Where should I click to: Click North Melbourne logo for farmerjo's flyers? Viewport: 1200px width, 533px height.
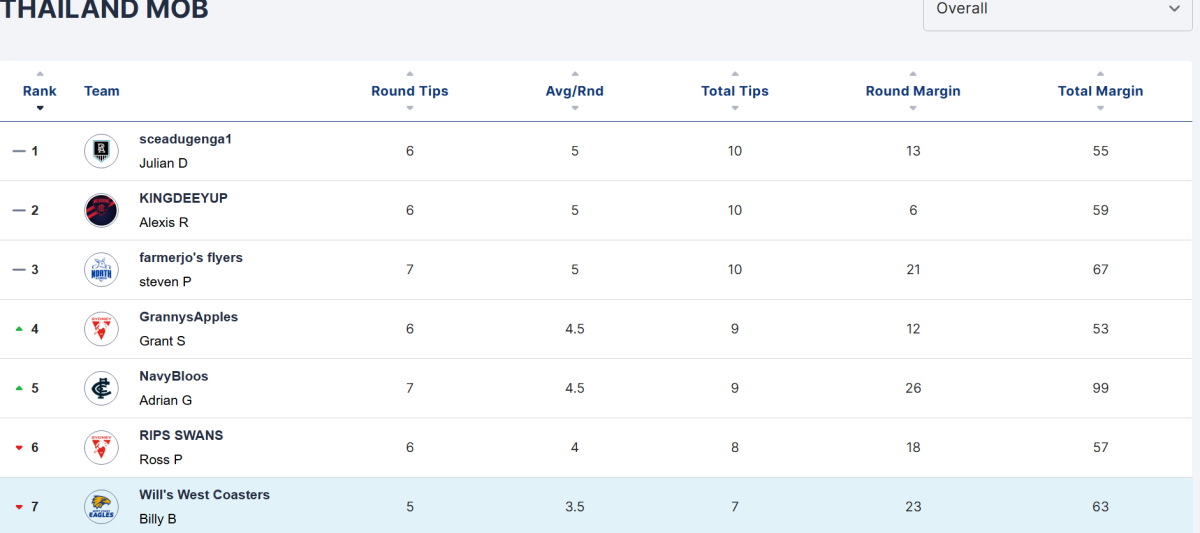(101, 269)
